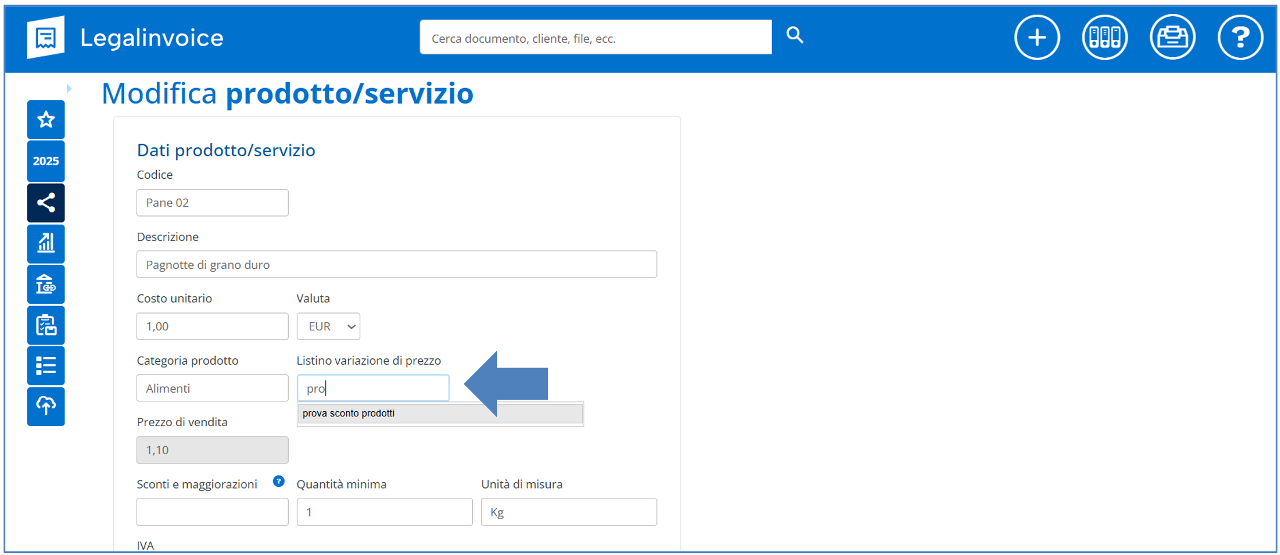Click the printer icon in header
Screen dimensions: 1280x555
[x=1172, y=38]
